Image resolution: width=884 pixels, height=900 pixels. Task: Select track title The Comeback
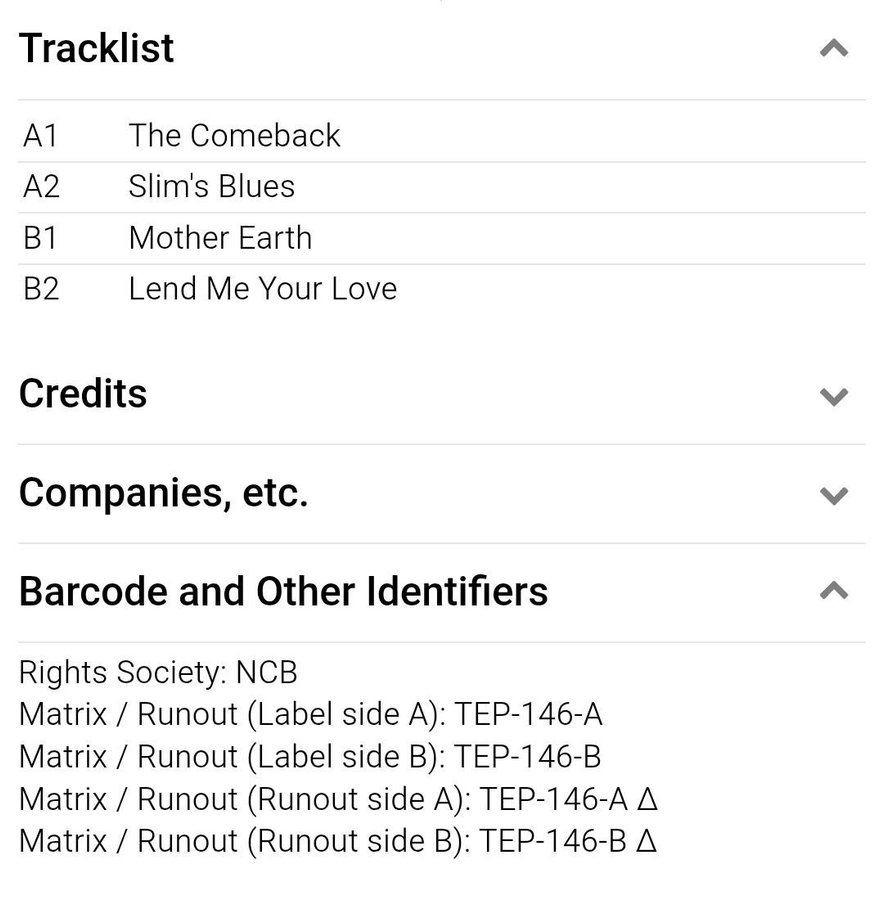(x=234, y=135)
